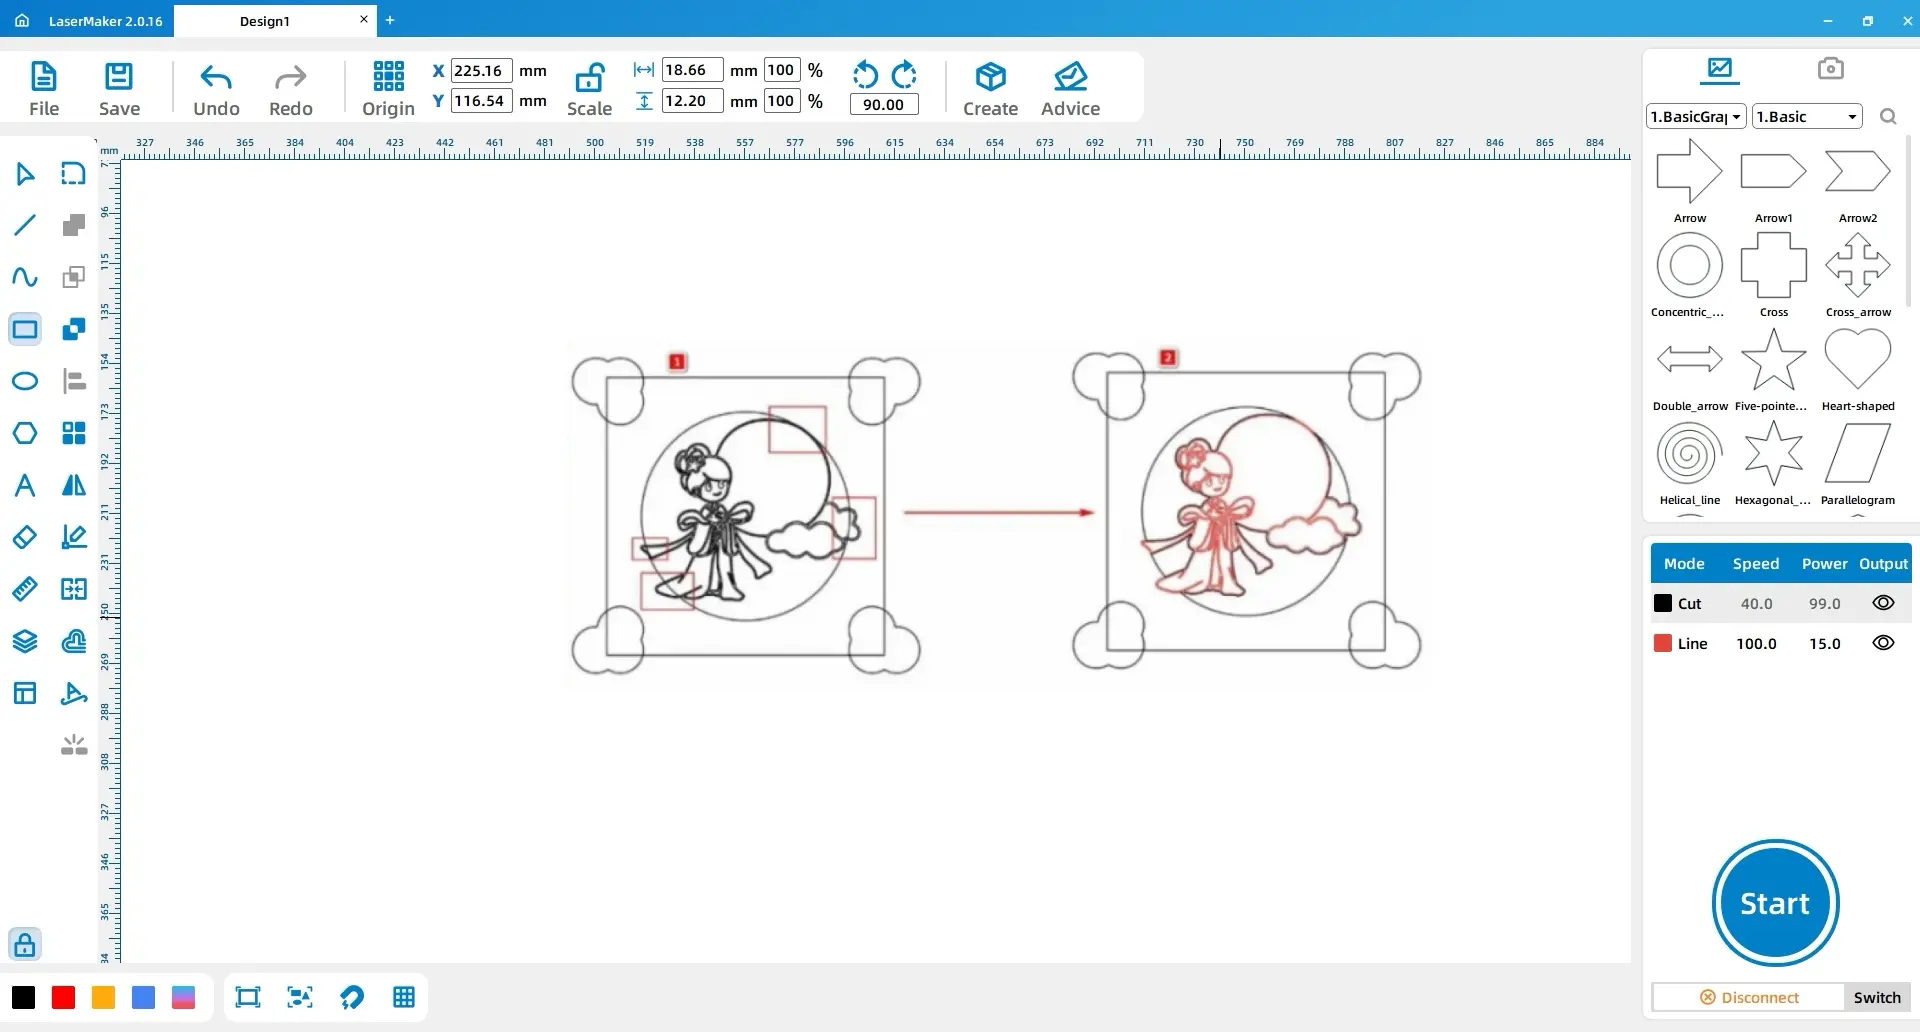Switch to the camera tab
The width and height of the screenshot is (1920, 1032).
click(x=1830, y=68)
